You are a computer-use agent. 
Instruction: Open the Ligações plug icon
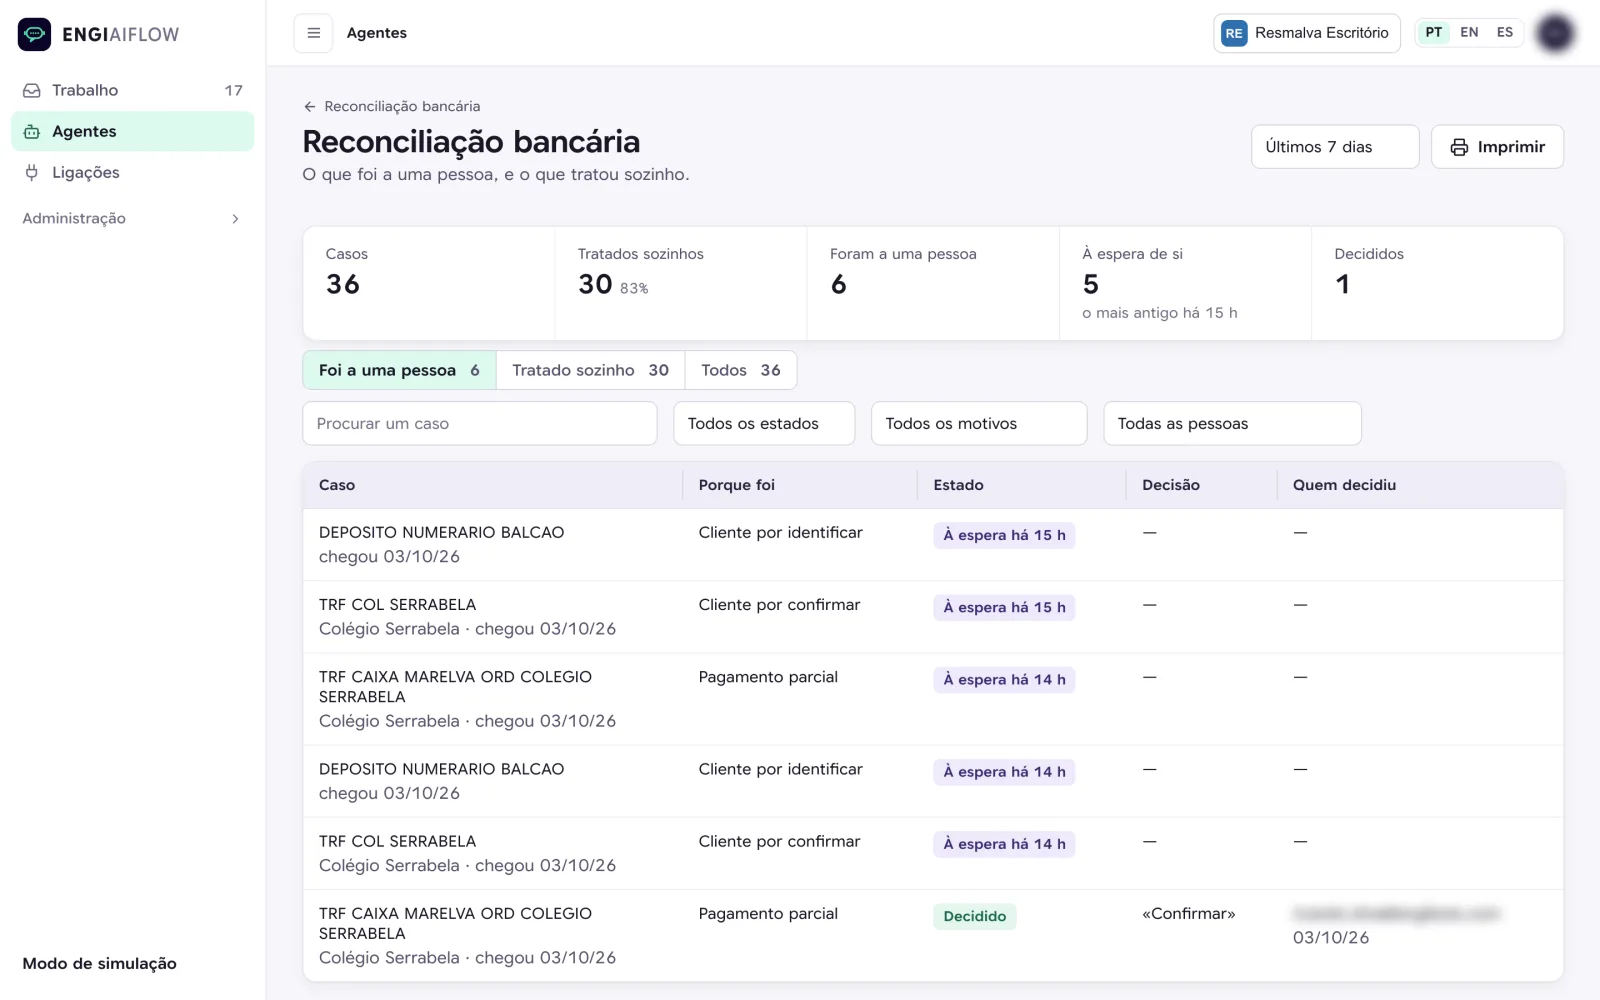point(32,172)
